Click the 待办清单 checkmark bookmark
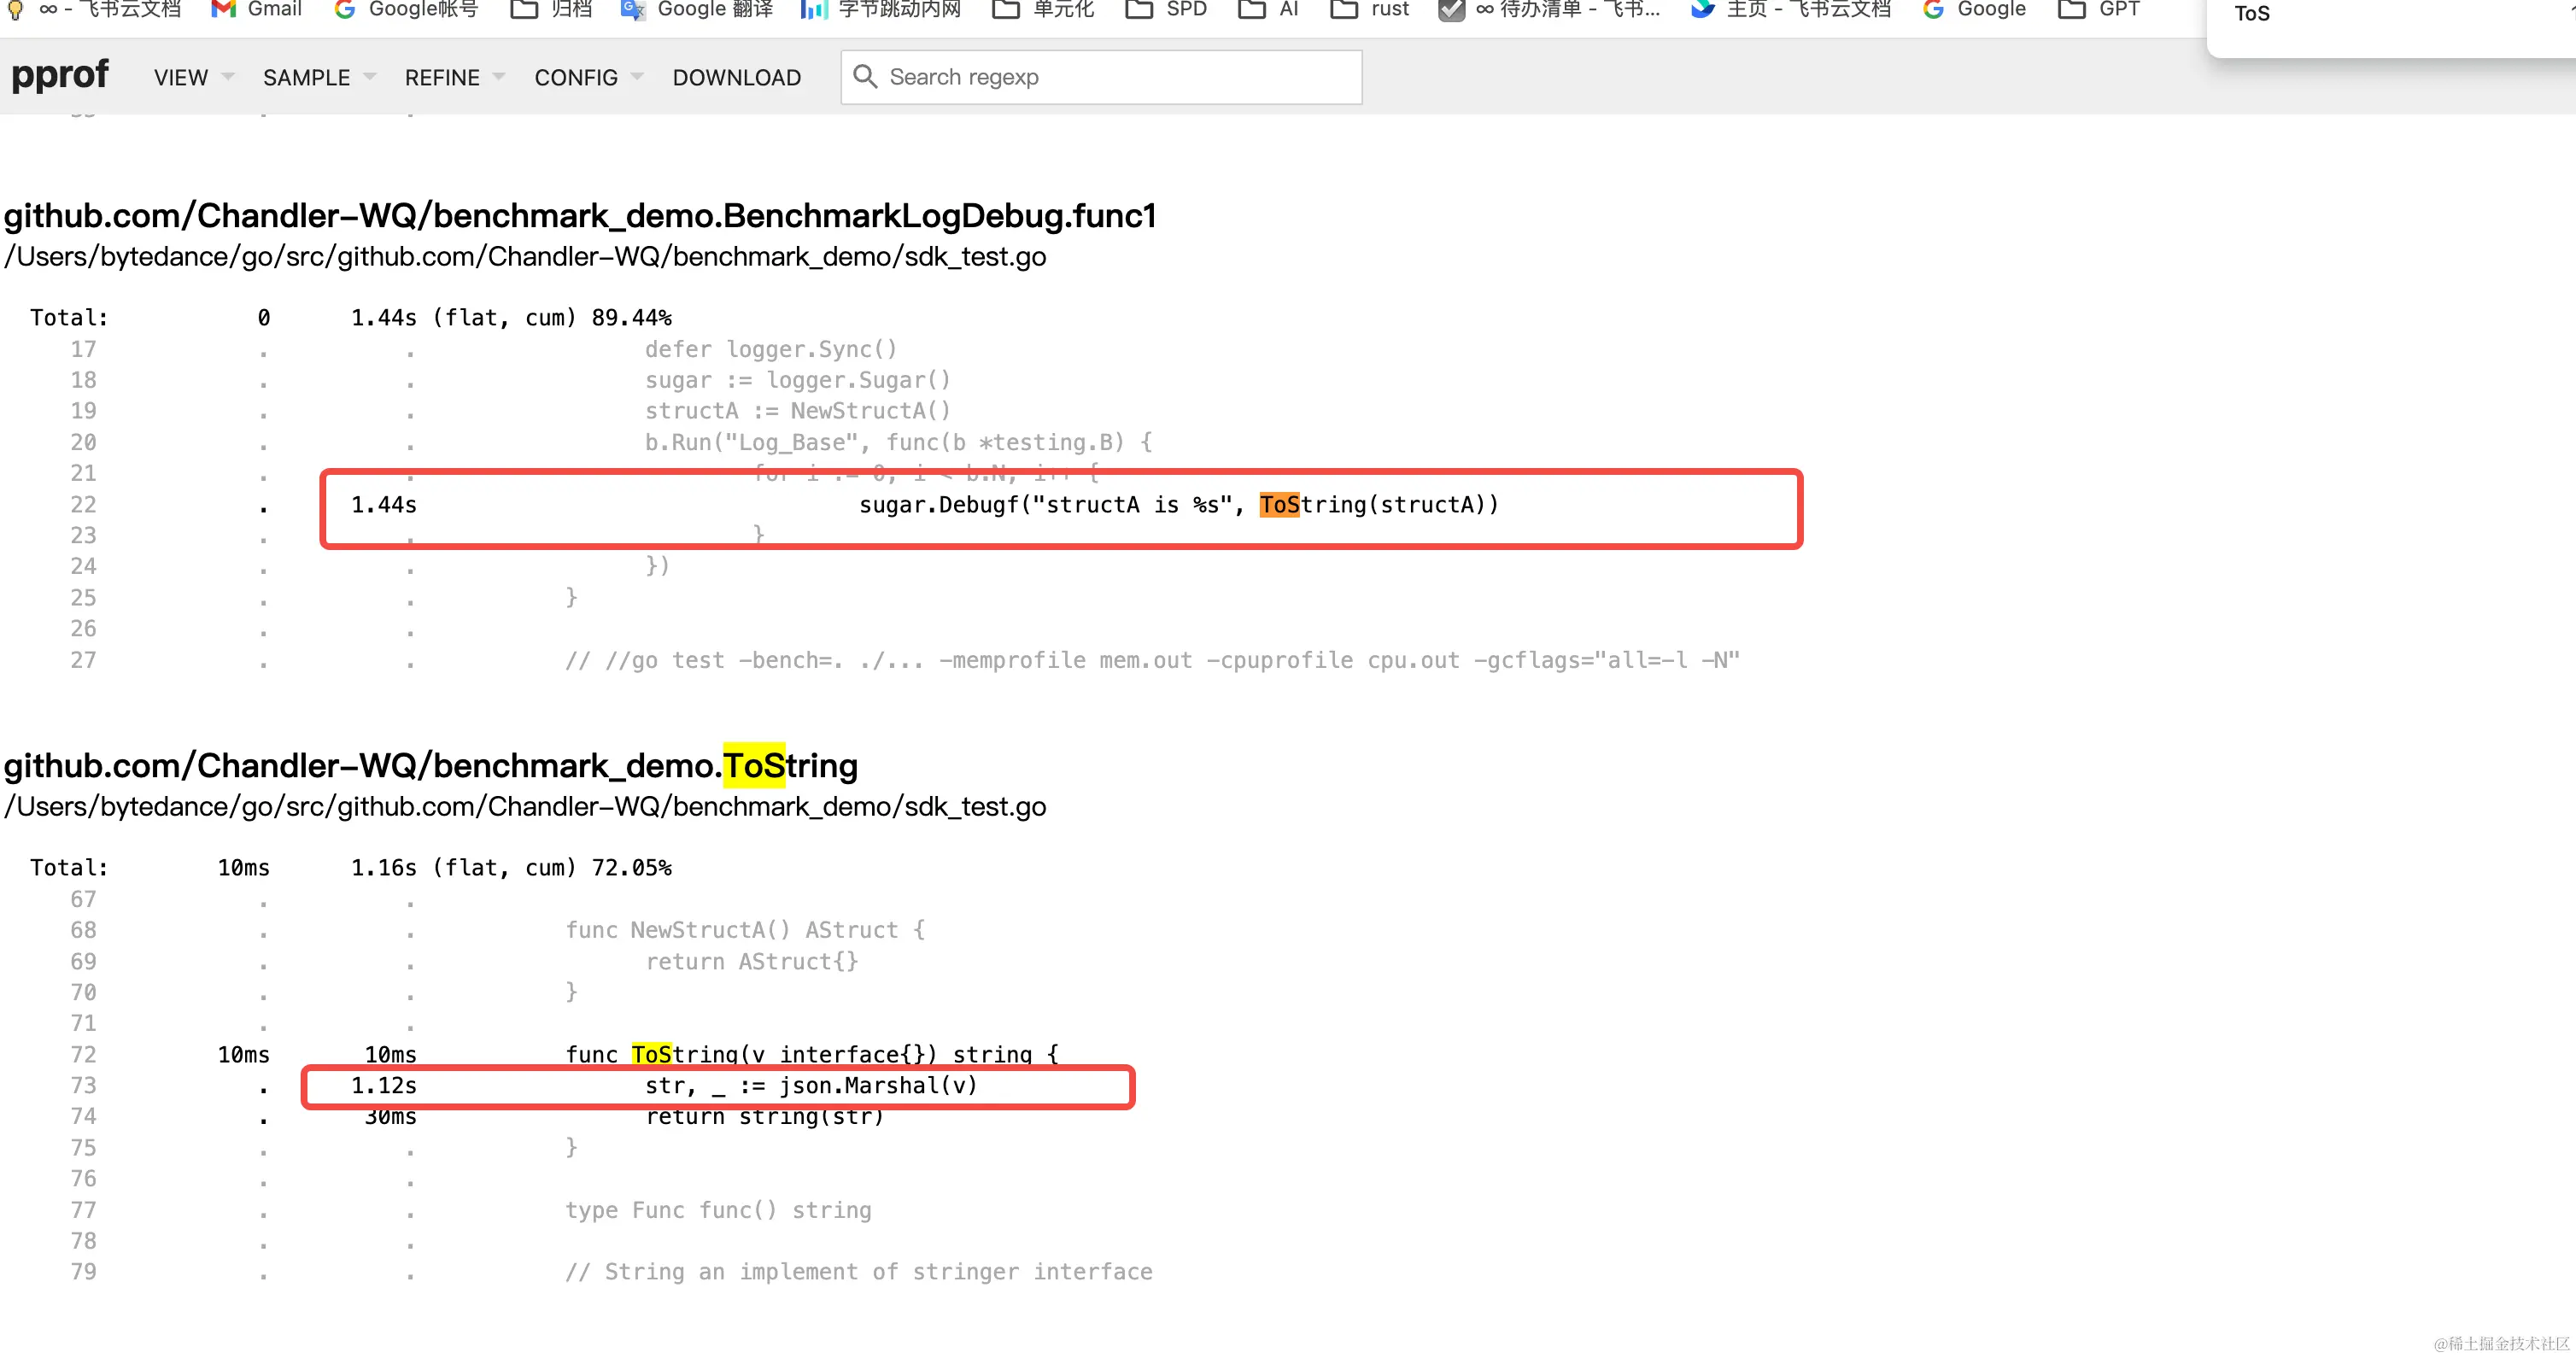The height and width of the screenshot is (1358, 2576). coord(1450,9)
